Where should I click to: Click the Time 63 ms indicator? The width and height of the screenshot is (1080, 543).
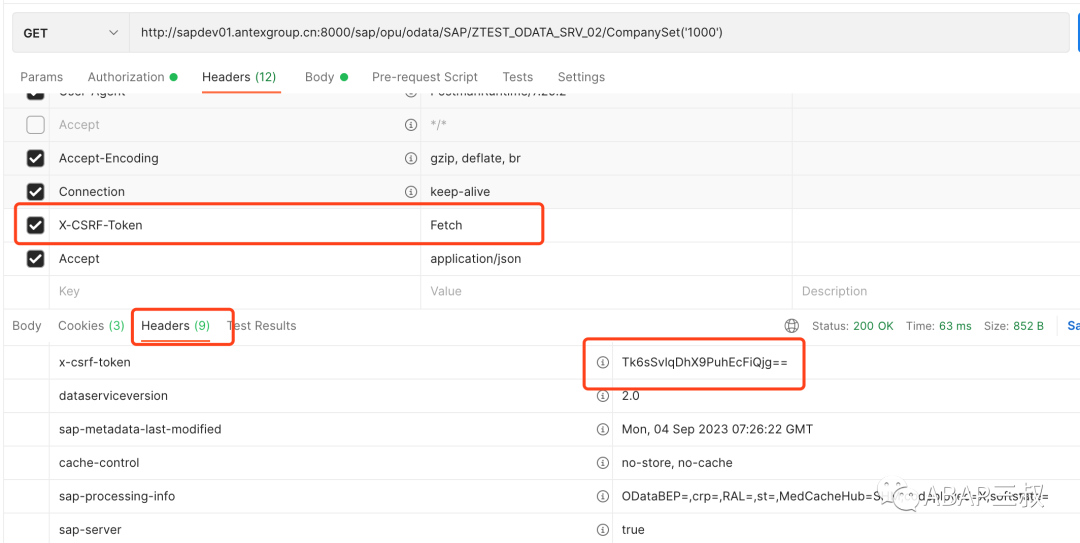click(x=939, y=326)
